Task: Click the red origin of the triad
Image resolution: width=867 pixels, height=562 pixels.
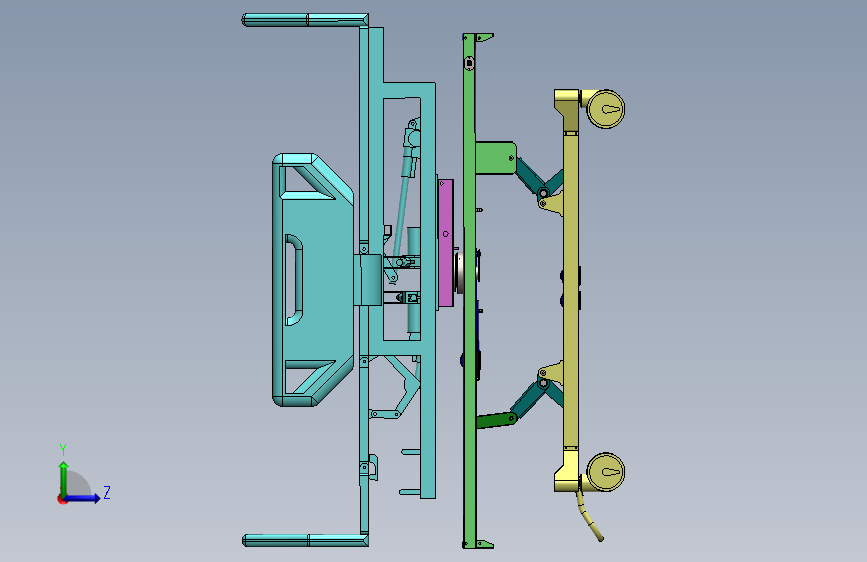Action: (61, 499)
